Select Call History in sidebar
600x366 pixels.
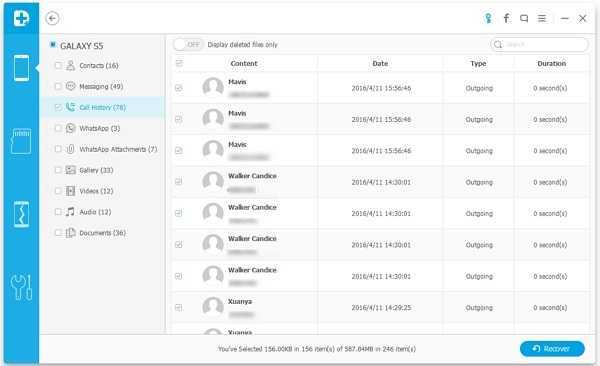[x=103, y=107]
